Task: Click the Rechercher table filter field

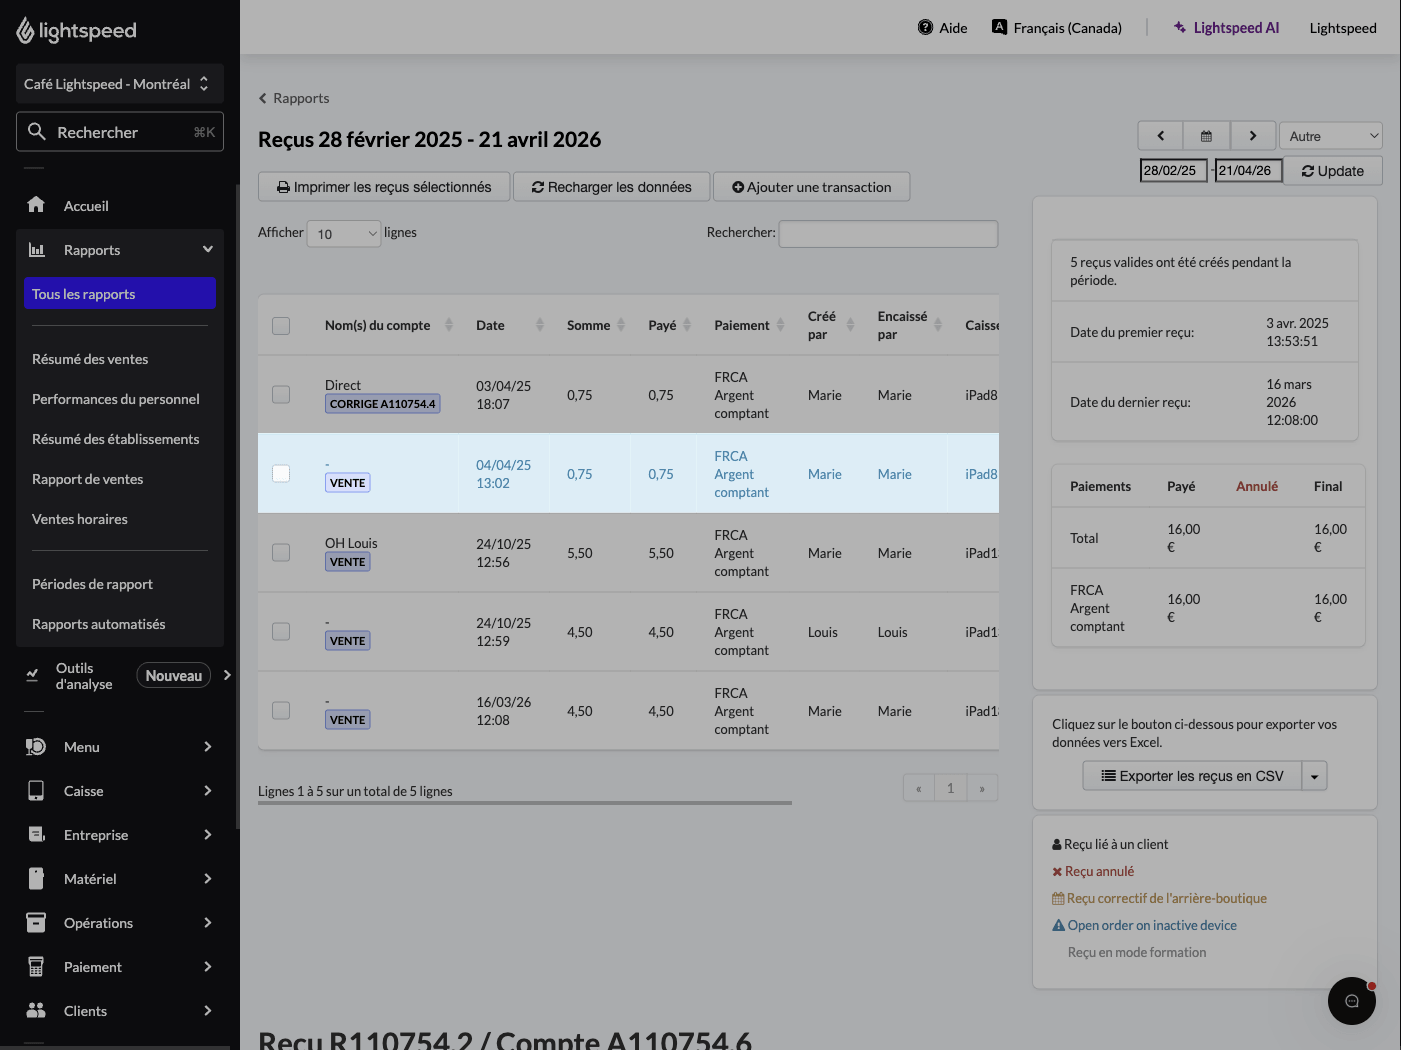Action: 888,234
